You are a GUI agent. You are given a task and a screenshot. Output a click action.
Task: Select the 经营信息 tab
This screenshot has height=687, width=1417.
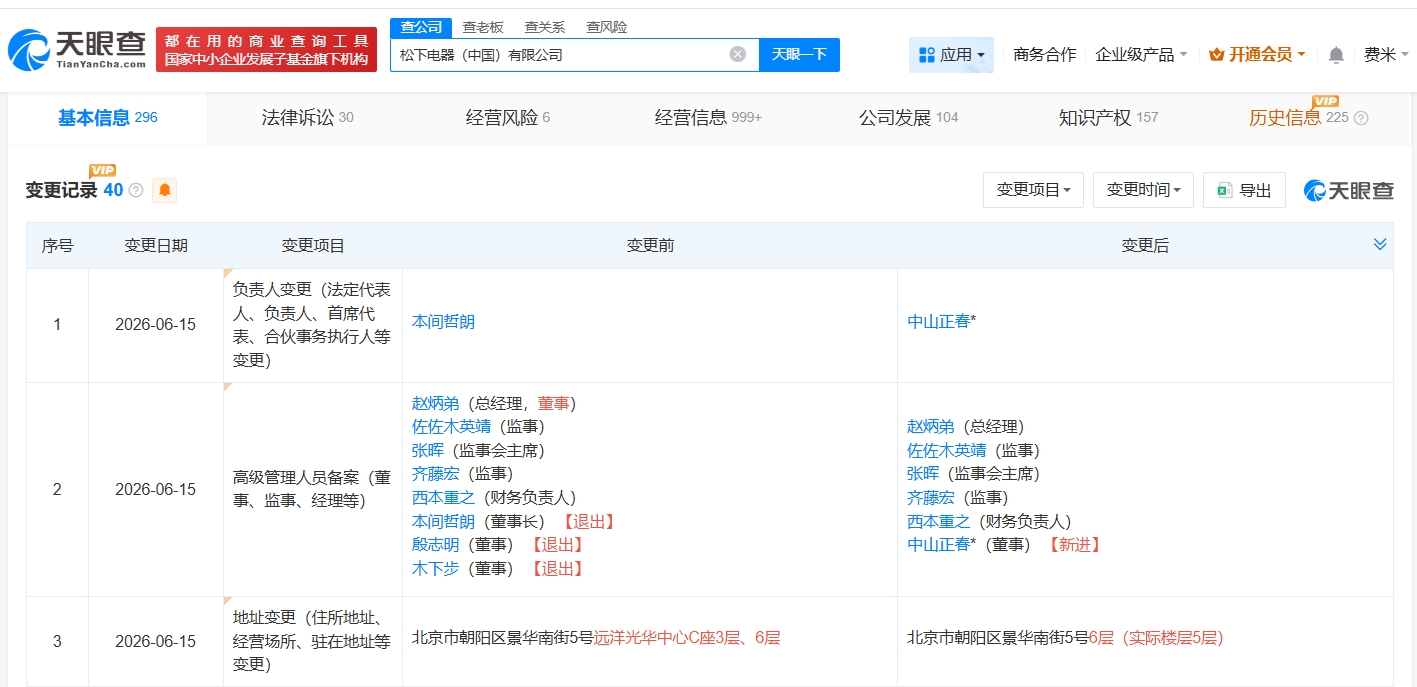pos(708,118)
